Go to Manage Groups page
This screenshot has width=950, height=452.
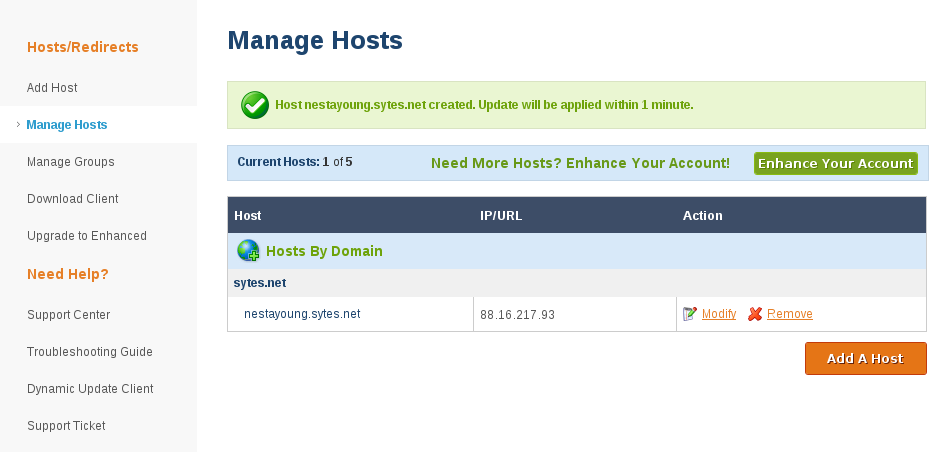pyautogui.click(x=71, y=162)
